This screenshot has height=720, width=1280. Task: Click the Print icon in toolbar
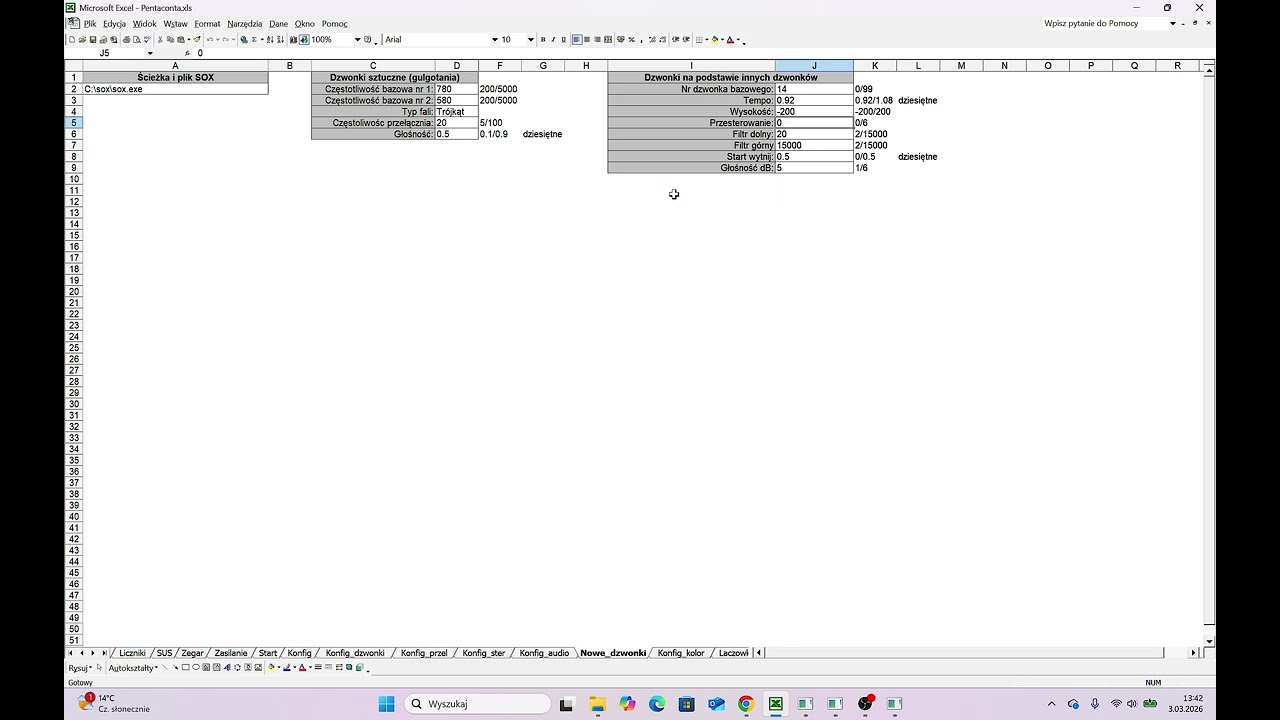[126, 40]
